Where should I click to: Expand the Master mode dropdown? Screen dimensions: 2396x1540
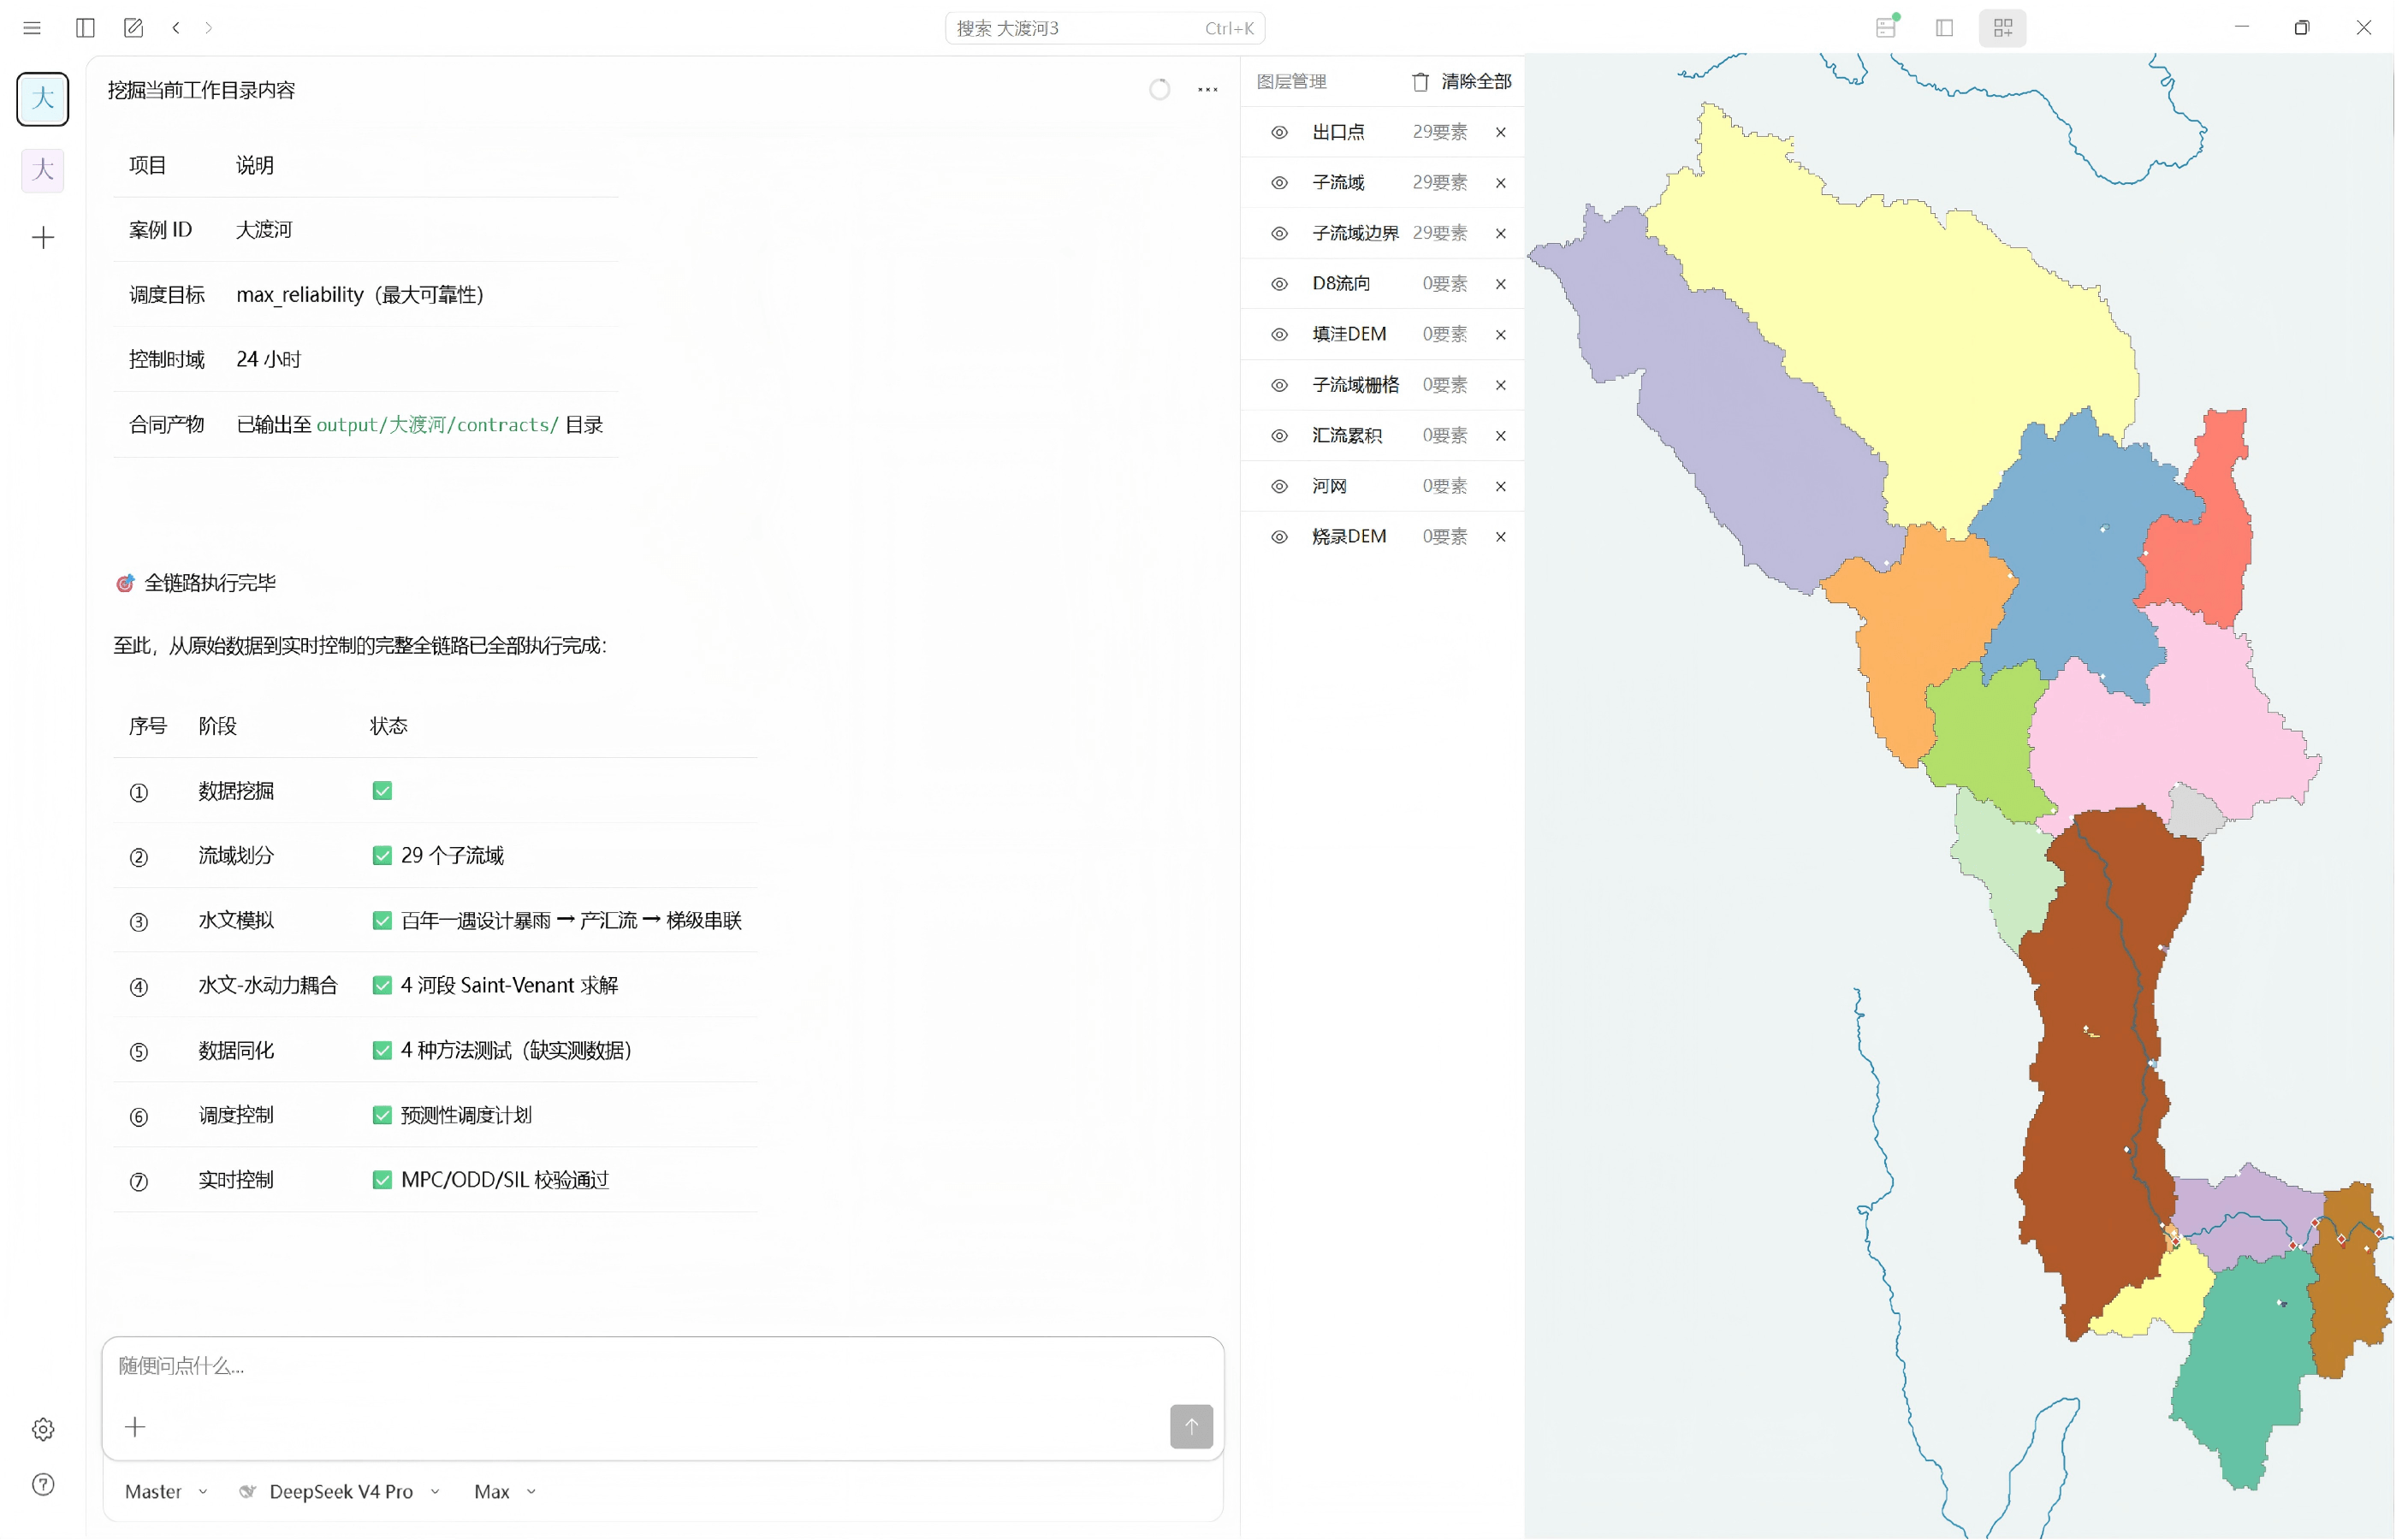pos(166,1492)
